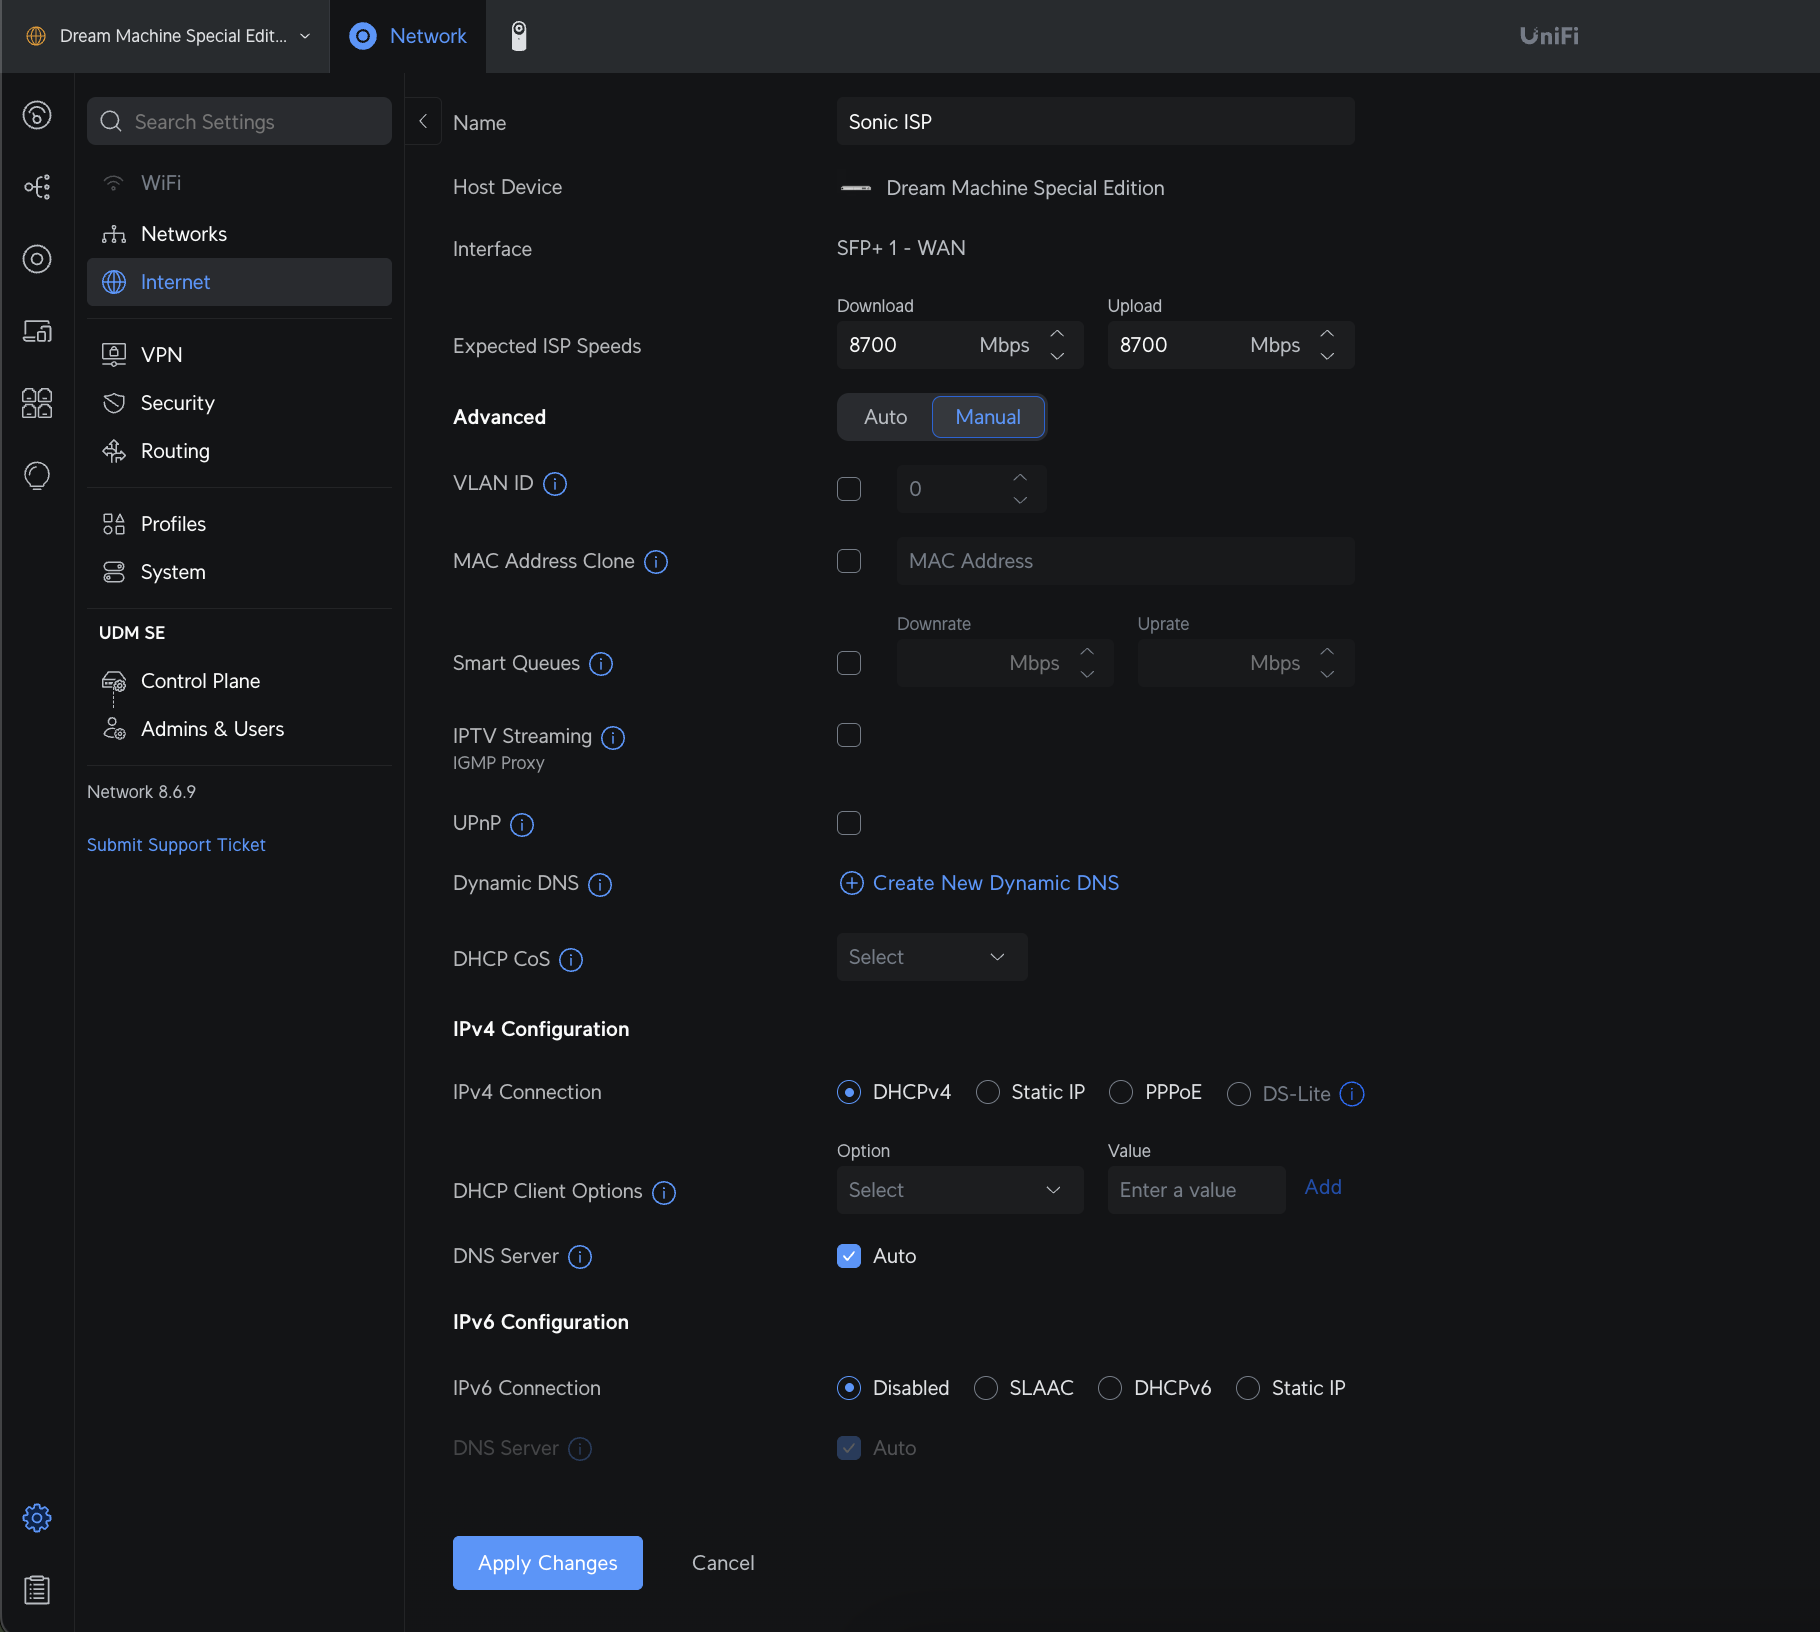
Task: Click Cancel button
Action: pyautogui.click(x=723, y=1563)
